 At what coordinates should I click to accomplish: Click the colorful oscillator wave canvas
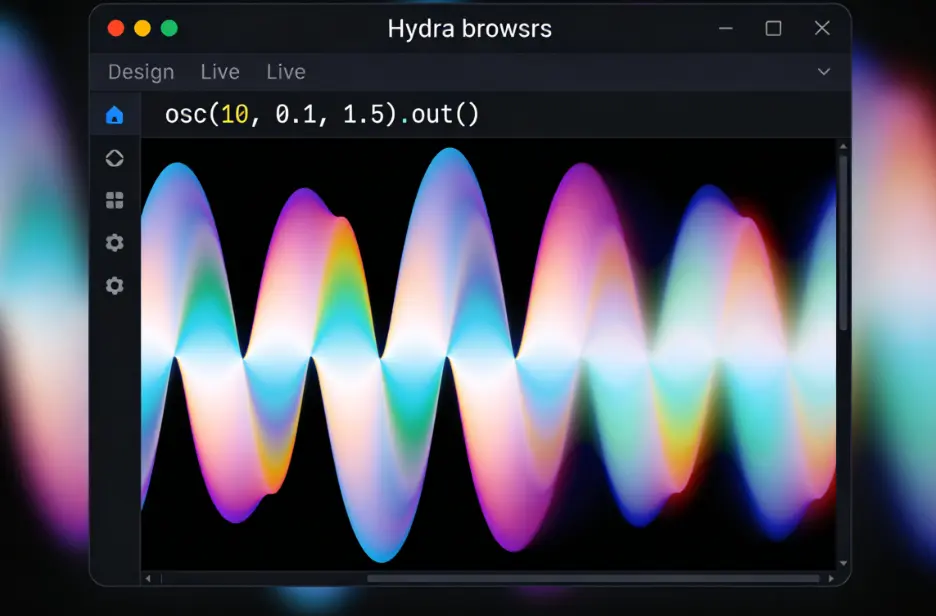488,355
